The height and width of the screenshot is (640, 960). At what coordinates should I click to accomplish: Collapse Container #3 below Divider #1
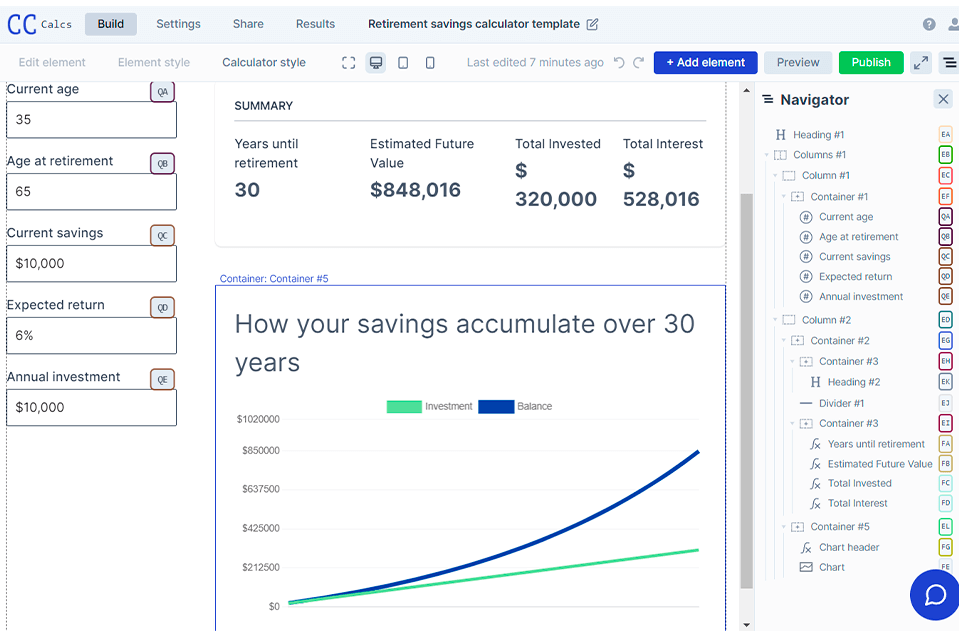792,424
